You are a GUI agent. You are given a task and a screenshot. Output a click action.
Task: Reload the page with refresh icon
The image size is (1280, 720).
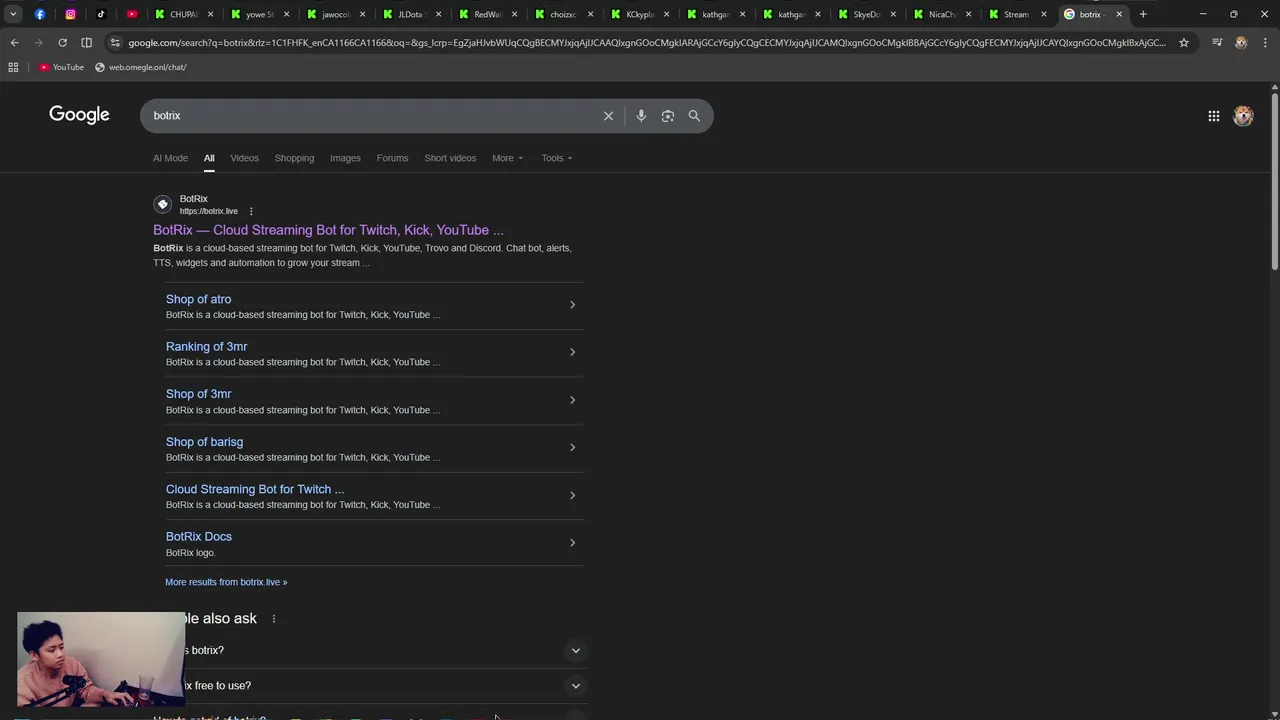(x=62, y=43)
